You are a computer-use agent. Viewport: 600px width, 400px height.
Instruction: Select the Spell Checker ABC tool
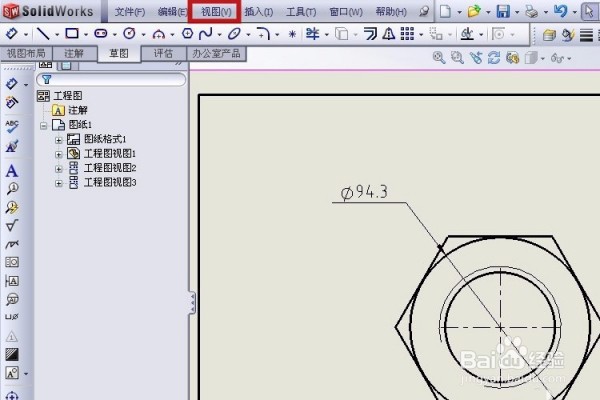point(12,126)
